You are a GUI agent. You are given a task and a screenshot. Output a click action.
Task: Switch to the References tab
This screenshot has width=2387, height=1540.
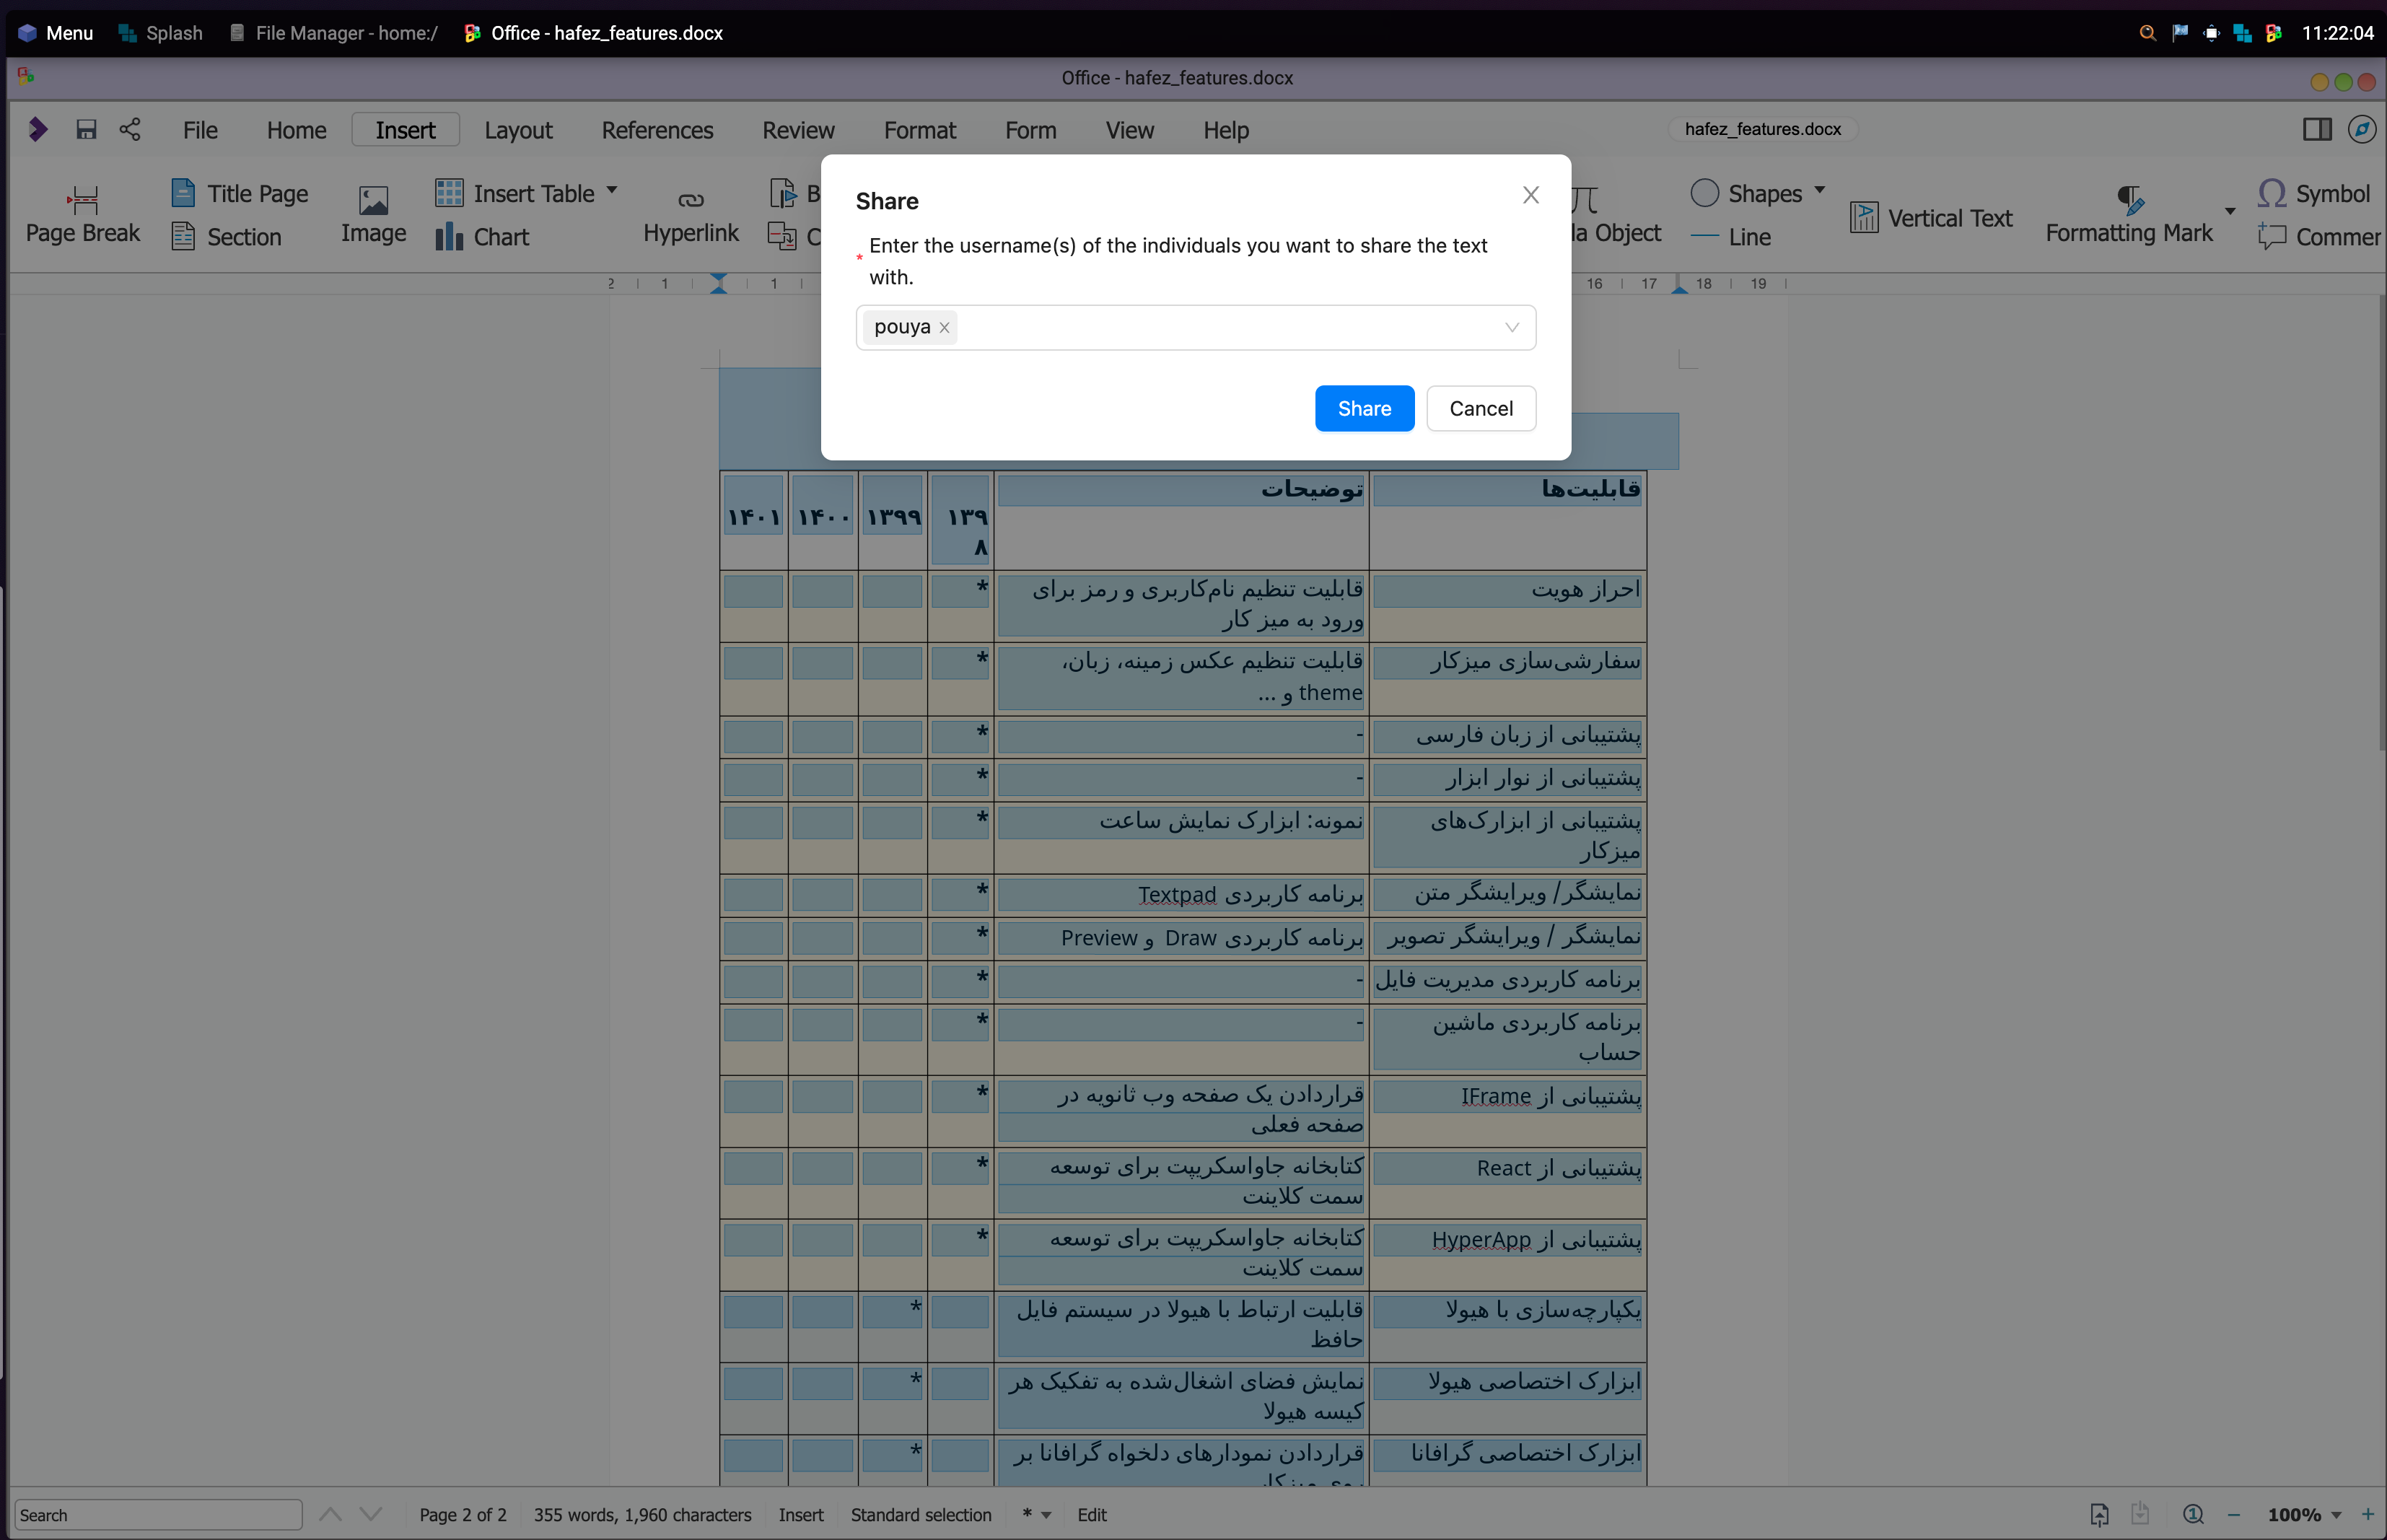coord(657,130)
